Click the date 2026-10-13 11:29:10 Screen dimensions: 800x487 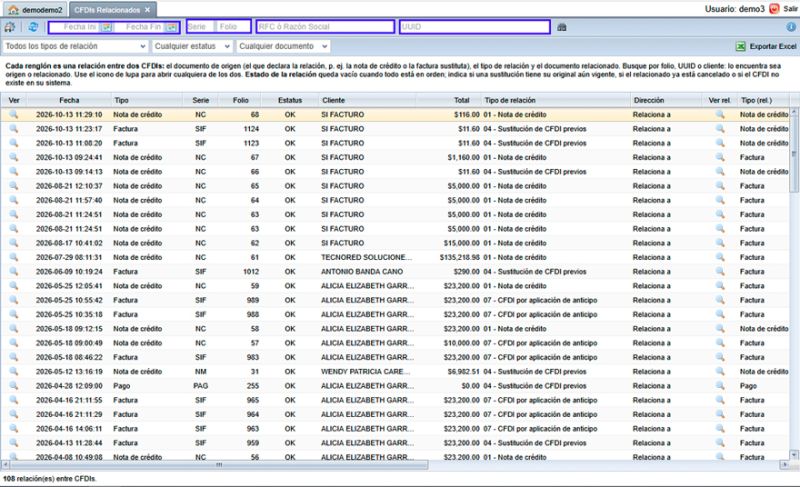pos(69,114)
